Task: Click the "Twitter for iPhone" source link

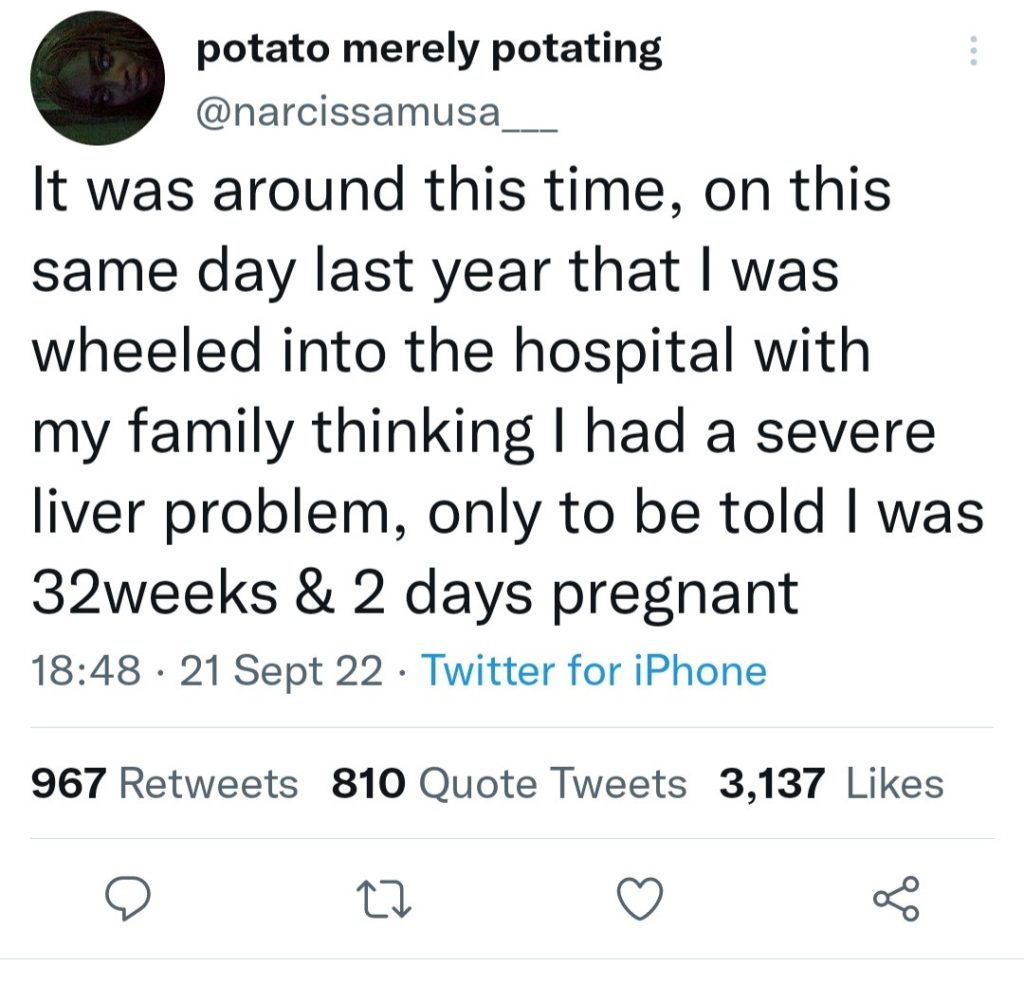Action: [594, 670]
